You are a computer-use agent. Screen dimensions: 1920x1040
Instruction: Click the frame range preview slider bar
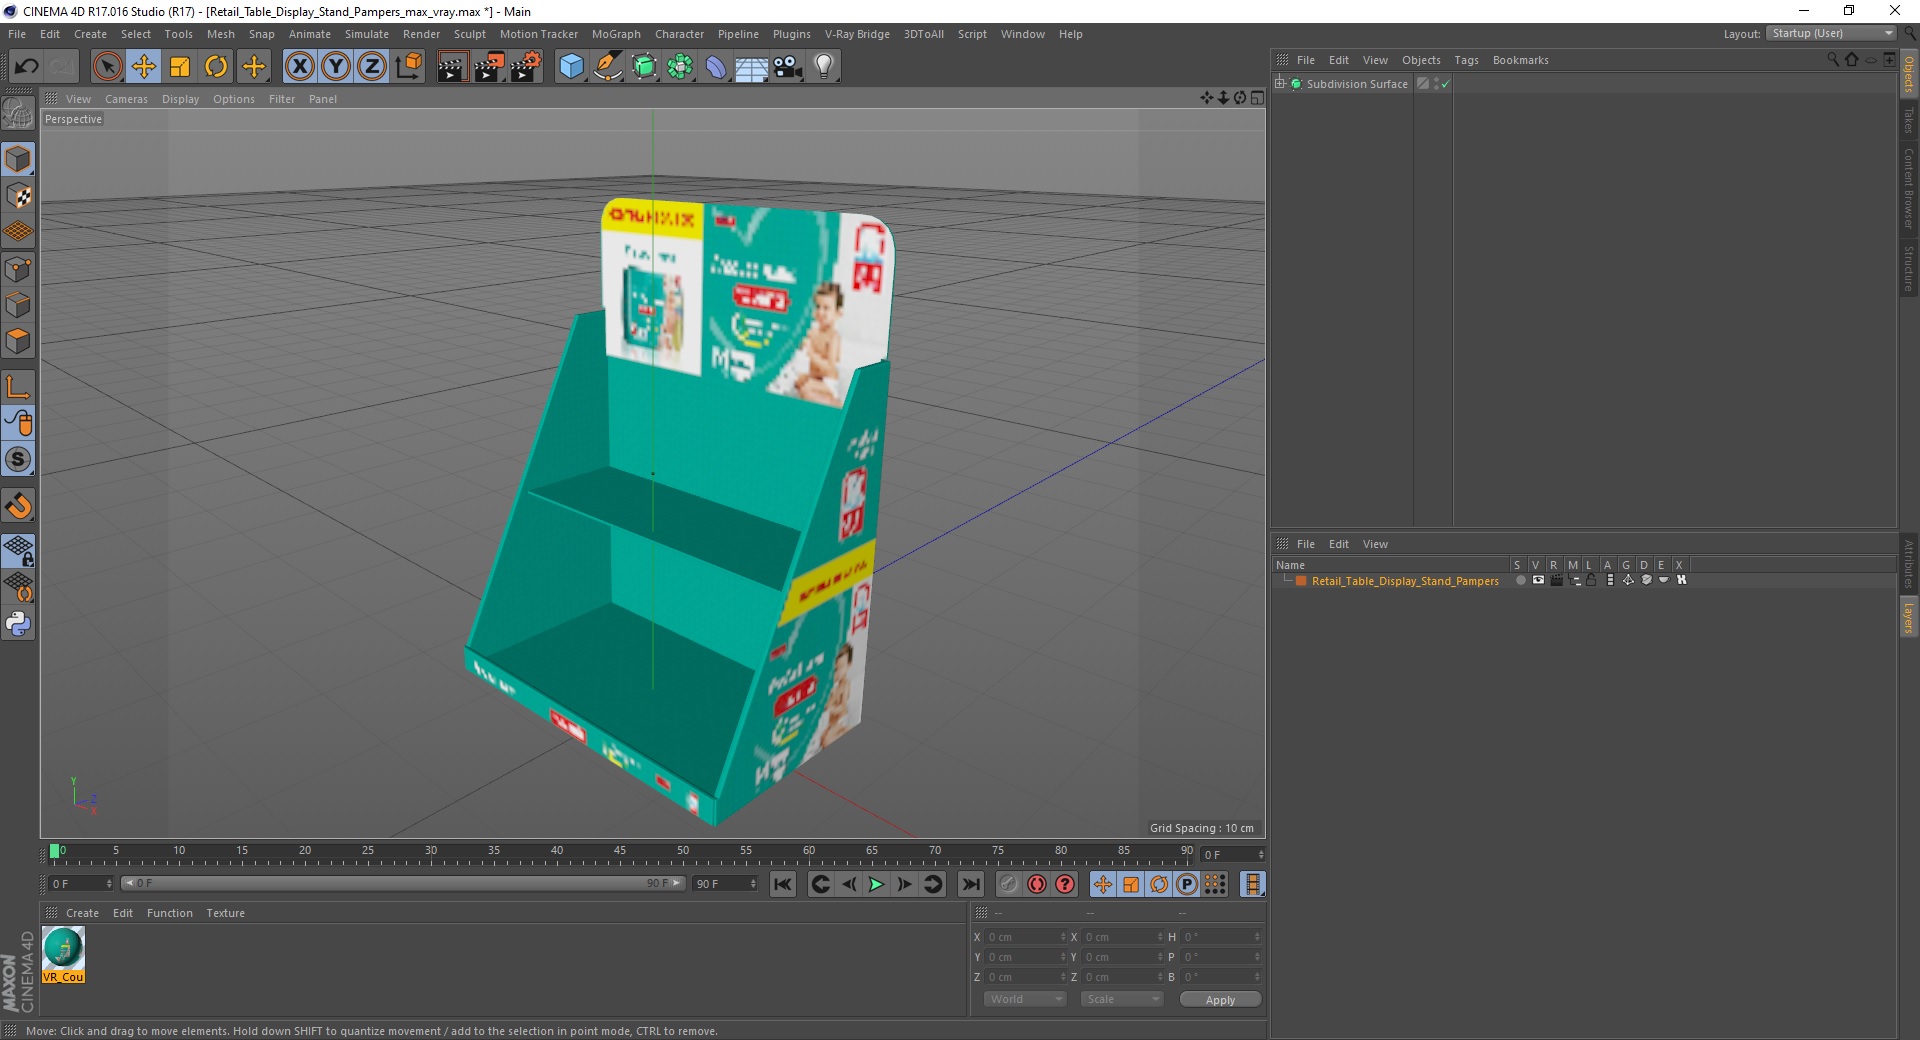(403, 883)
